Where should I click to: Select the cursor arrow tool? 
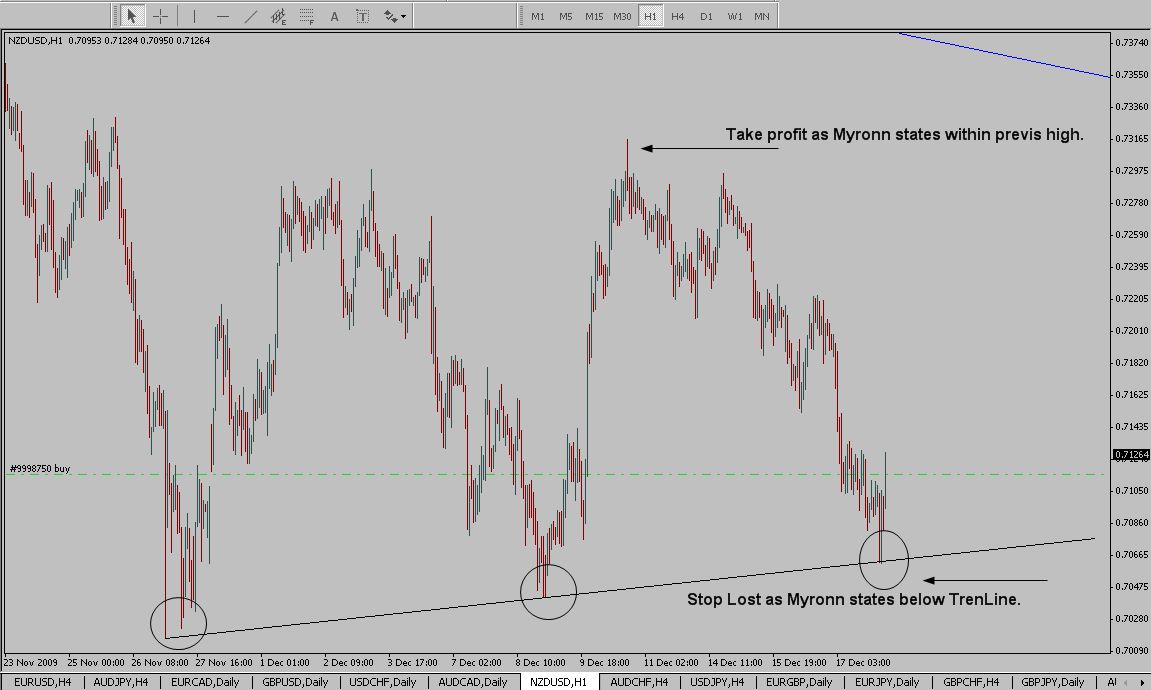[131, 16]
